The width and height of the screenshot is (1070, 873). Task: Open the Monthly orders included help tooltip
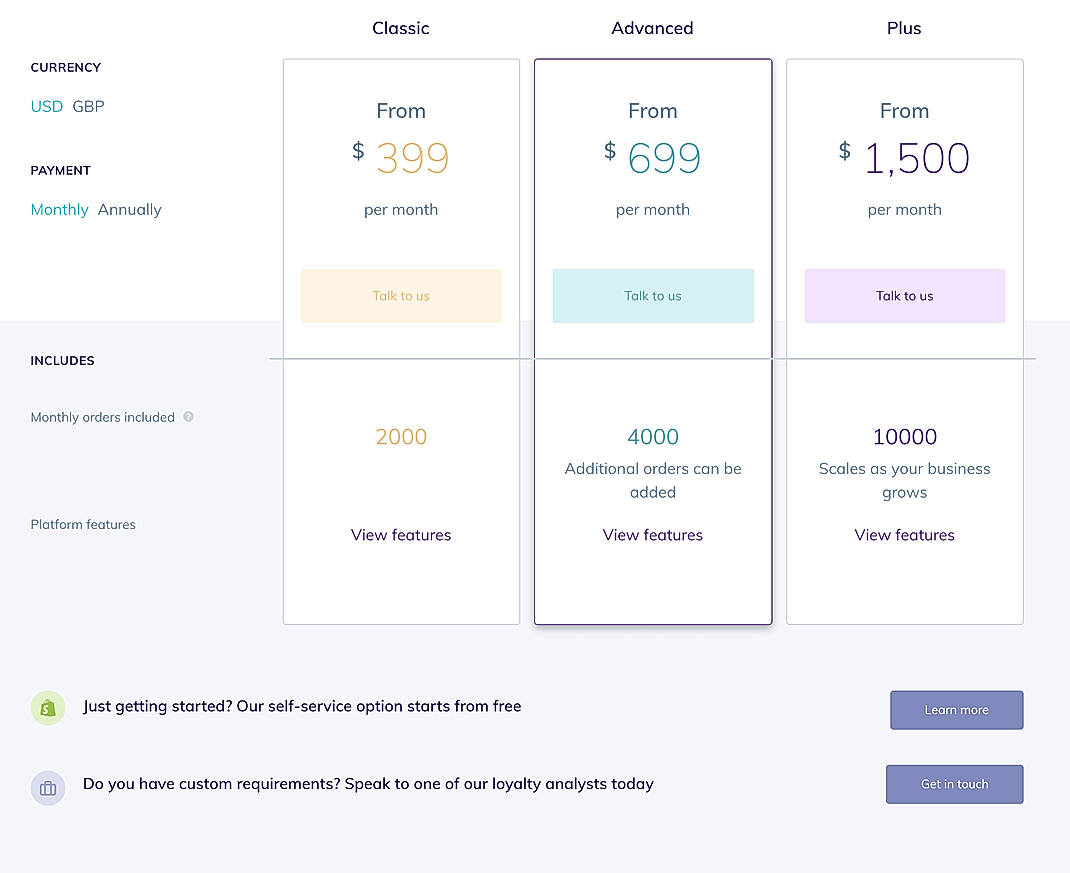(188, 417)
